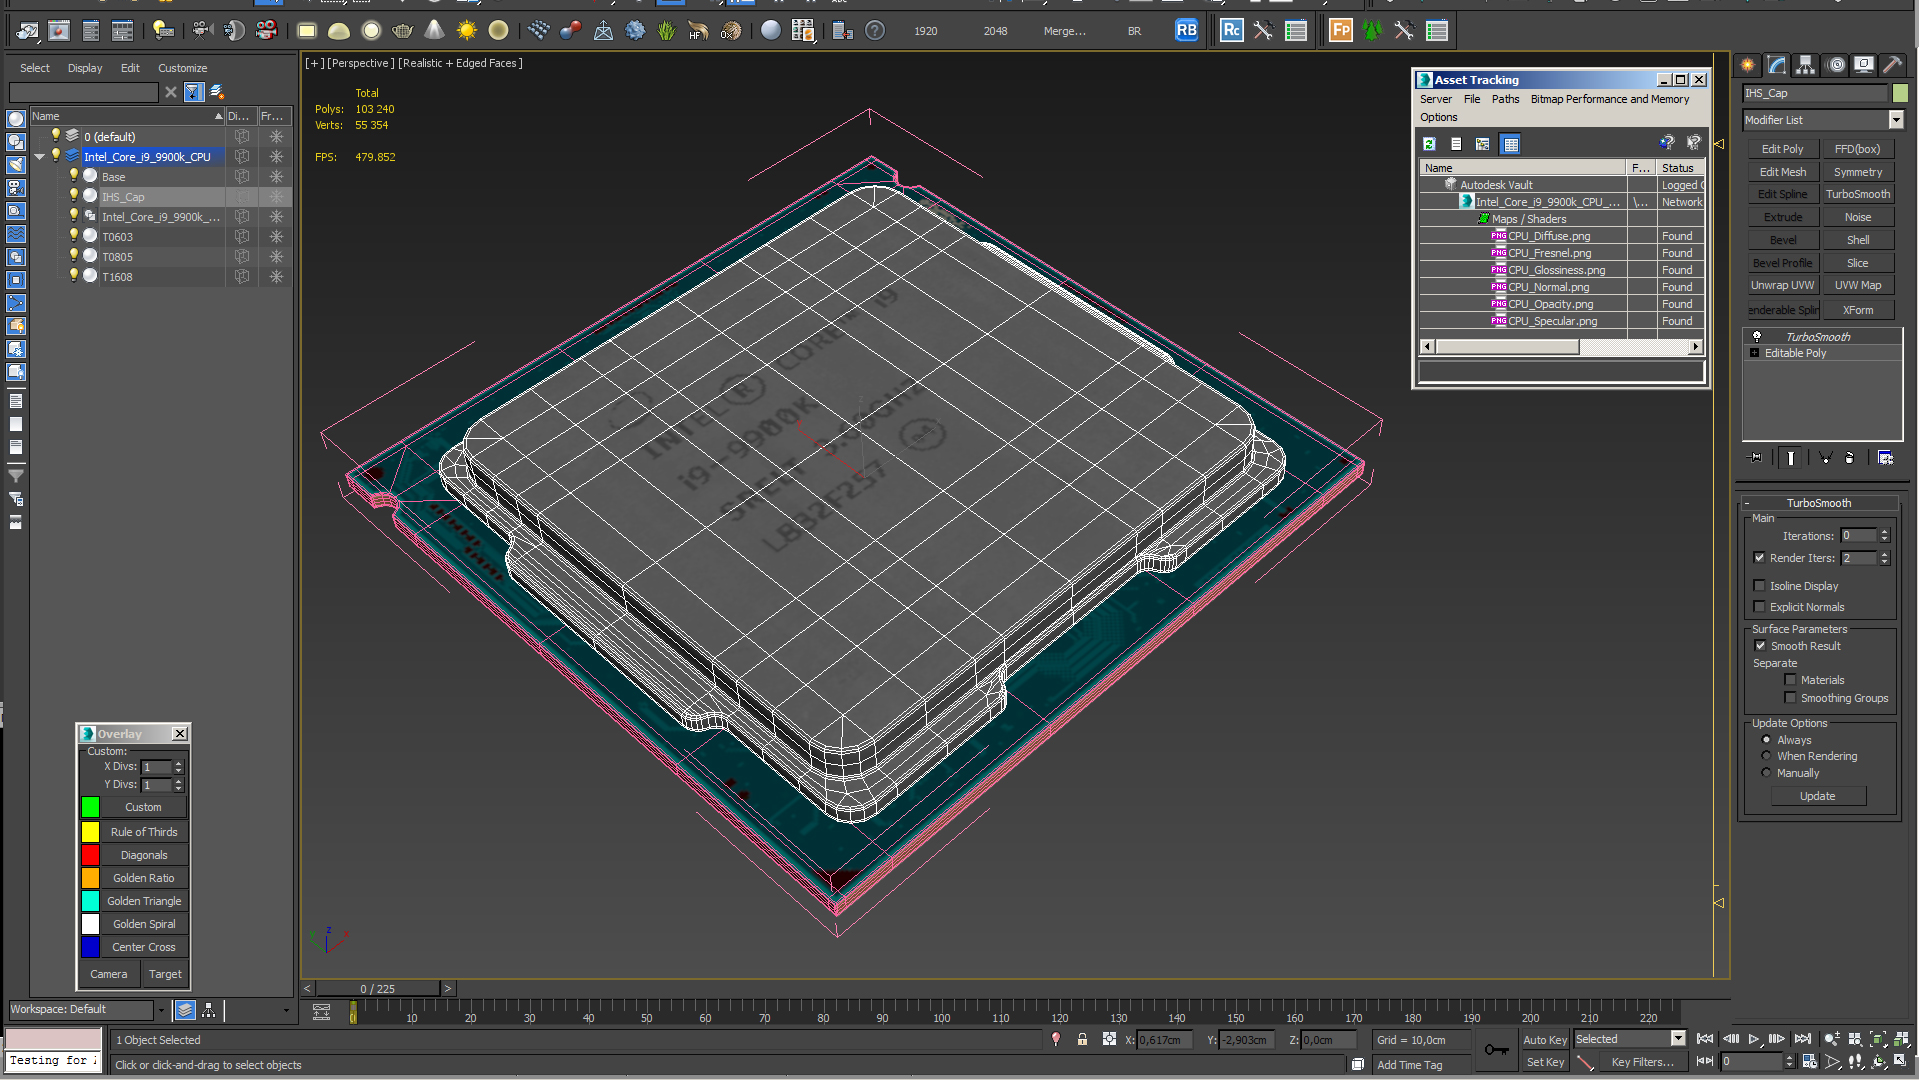Screen dimensions: 1920x1080
Task: Open Rendered Frame Window icon
Action: pyautogui.click(x=59, y=31)
